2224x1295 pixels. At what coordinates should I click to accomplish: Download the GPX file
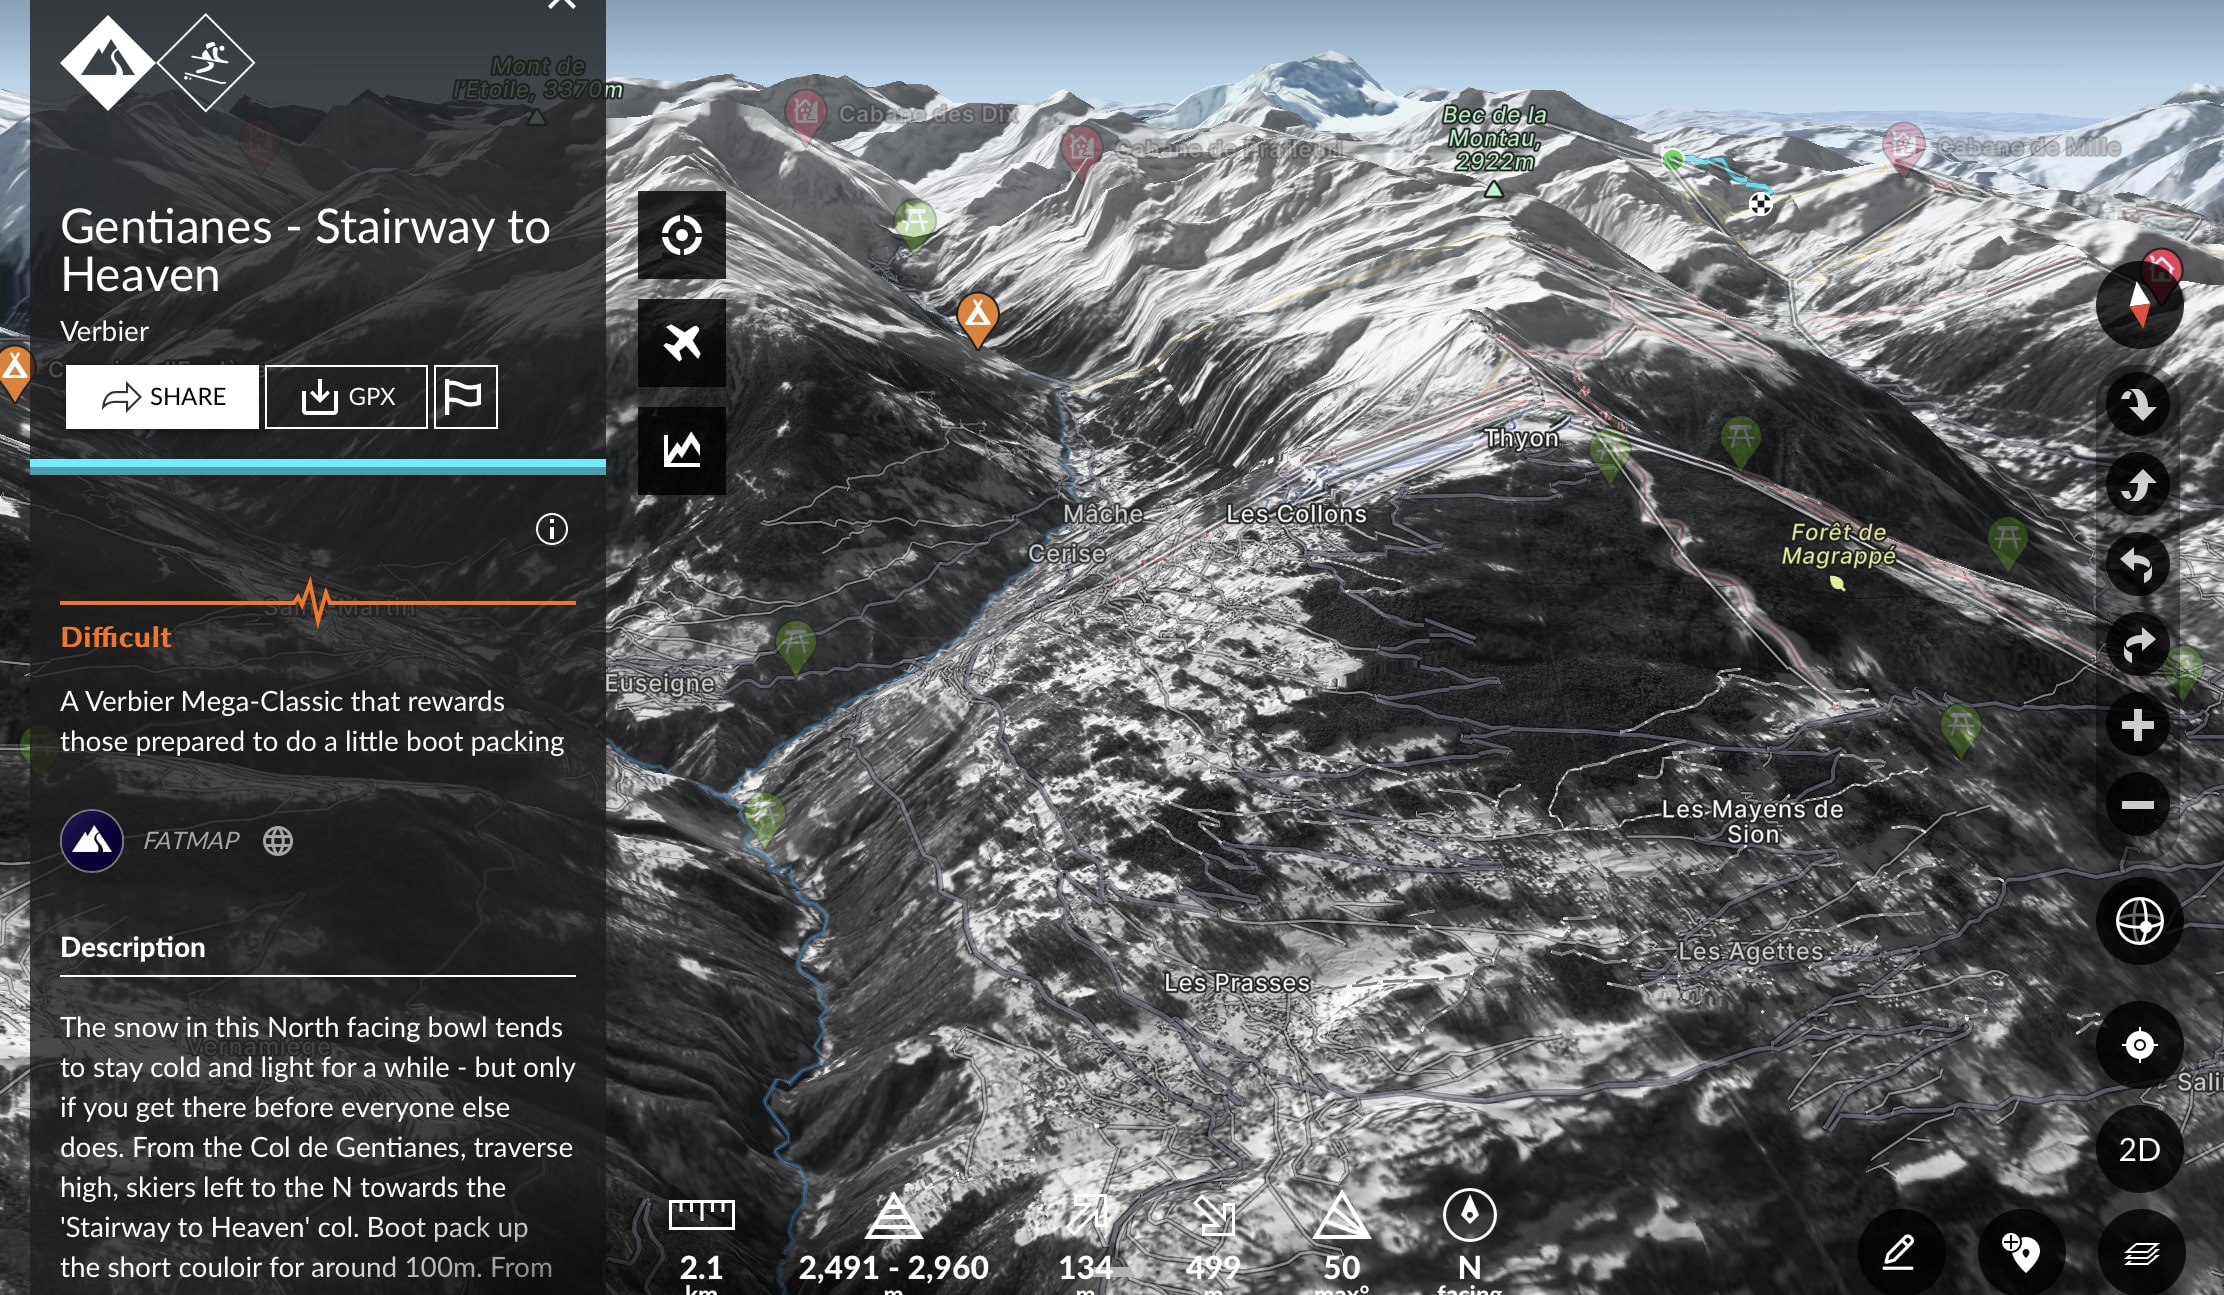[346, 397]
